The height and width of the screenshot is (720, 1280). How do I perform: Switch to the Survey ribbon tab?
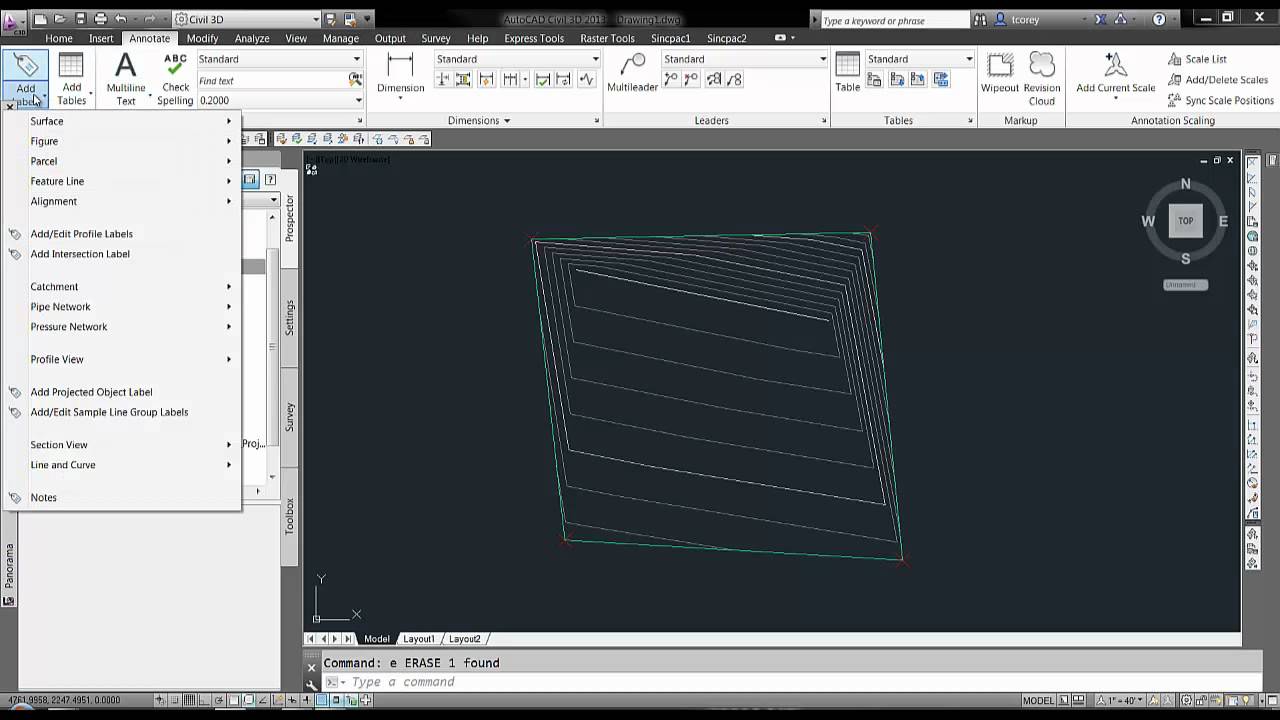tap(436, 38)
